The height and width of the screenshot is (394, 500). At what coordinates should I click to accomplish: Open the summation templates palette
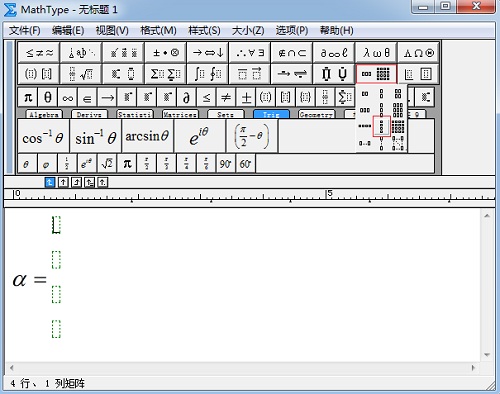(166, 74)
